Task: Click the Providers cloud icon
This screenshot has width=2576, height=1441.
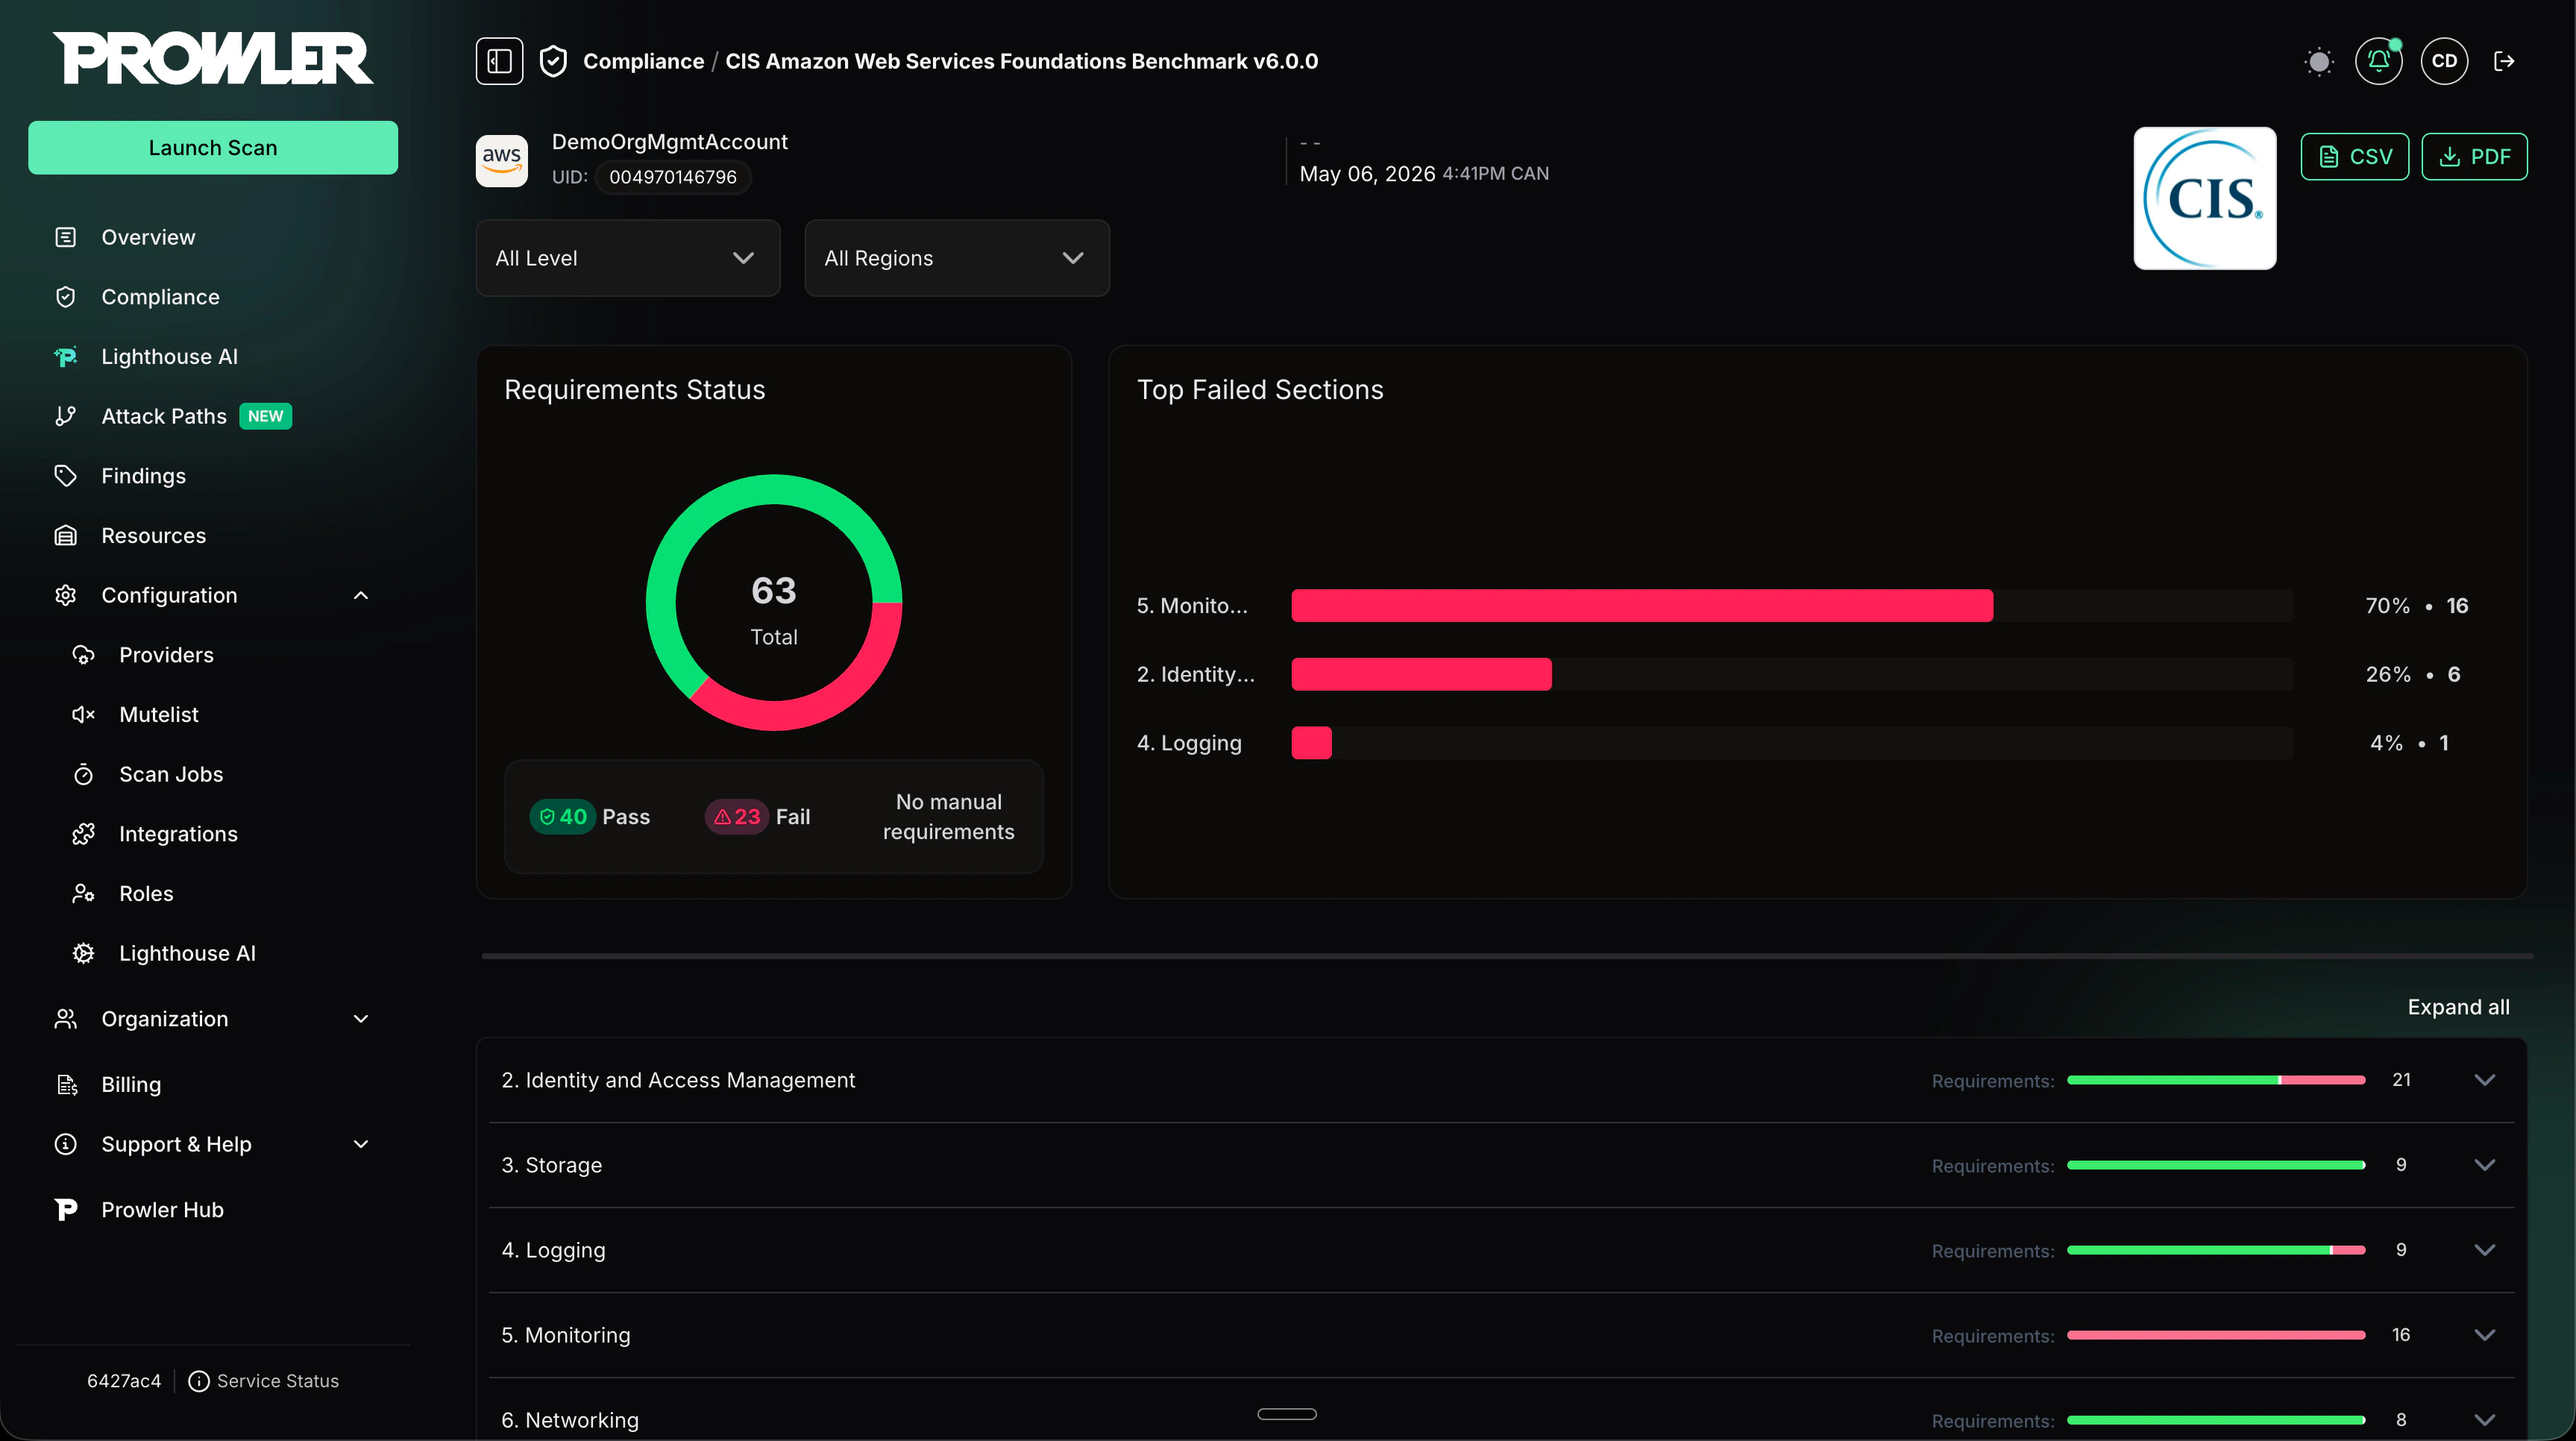Action: 83,655
